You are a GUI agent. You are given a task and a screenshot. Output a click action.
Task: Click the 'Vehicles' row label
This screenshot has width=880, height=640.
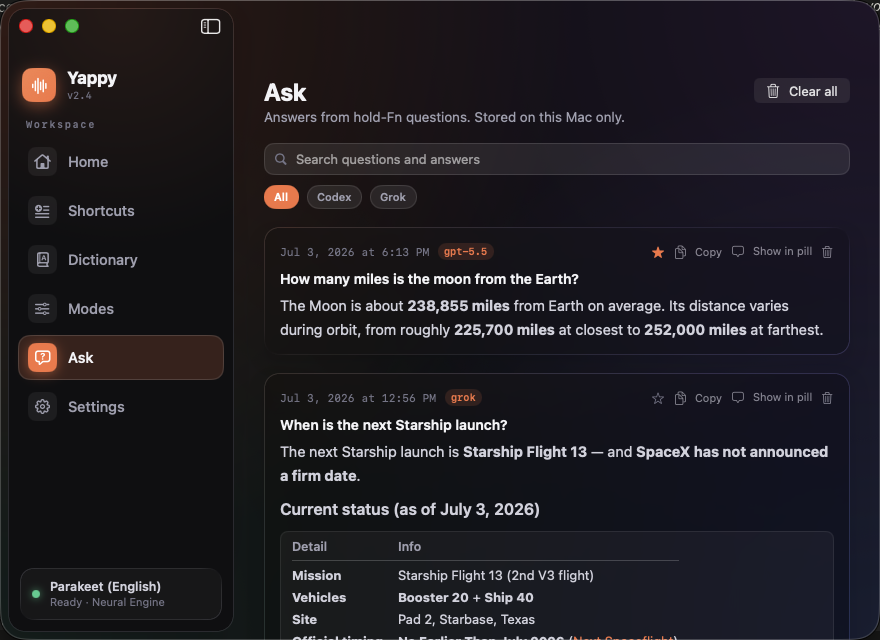tap(319, 597)
